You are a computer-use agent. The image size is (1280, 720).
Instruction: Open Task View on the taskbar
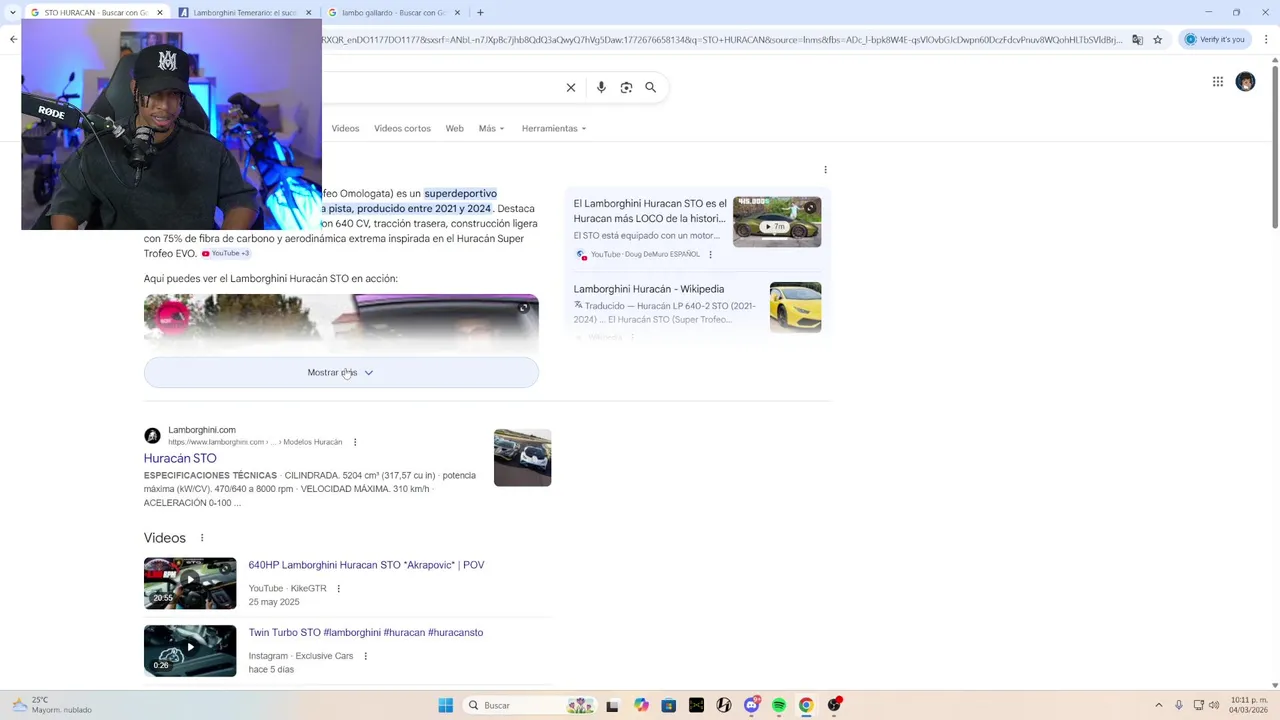point(612,705)
